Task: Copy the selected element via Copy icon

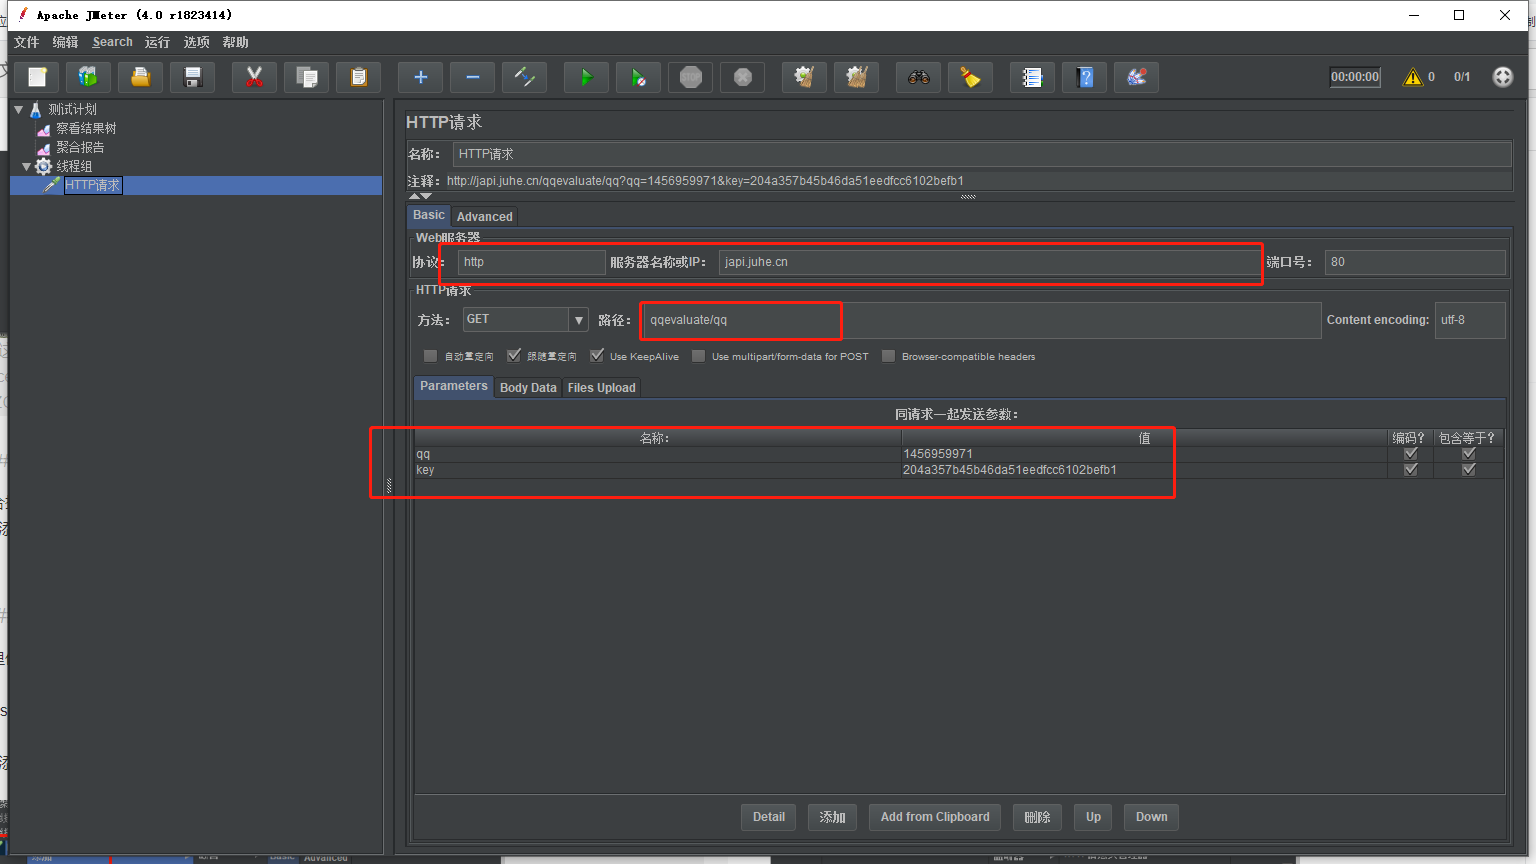Action: click(x=307, y=77)
